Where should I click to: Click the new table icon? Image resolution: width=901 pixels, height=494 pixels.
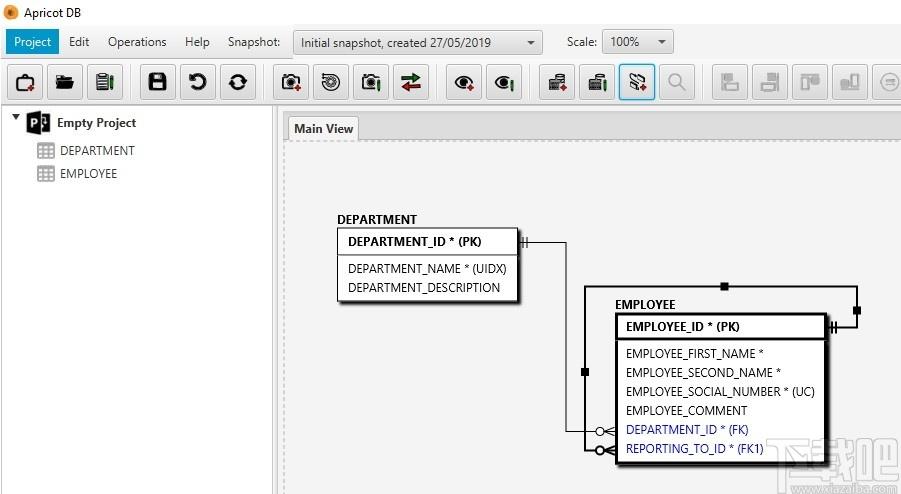click(x=557, y=82)
